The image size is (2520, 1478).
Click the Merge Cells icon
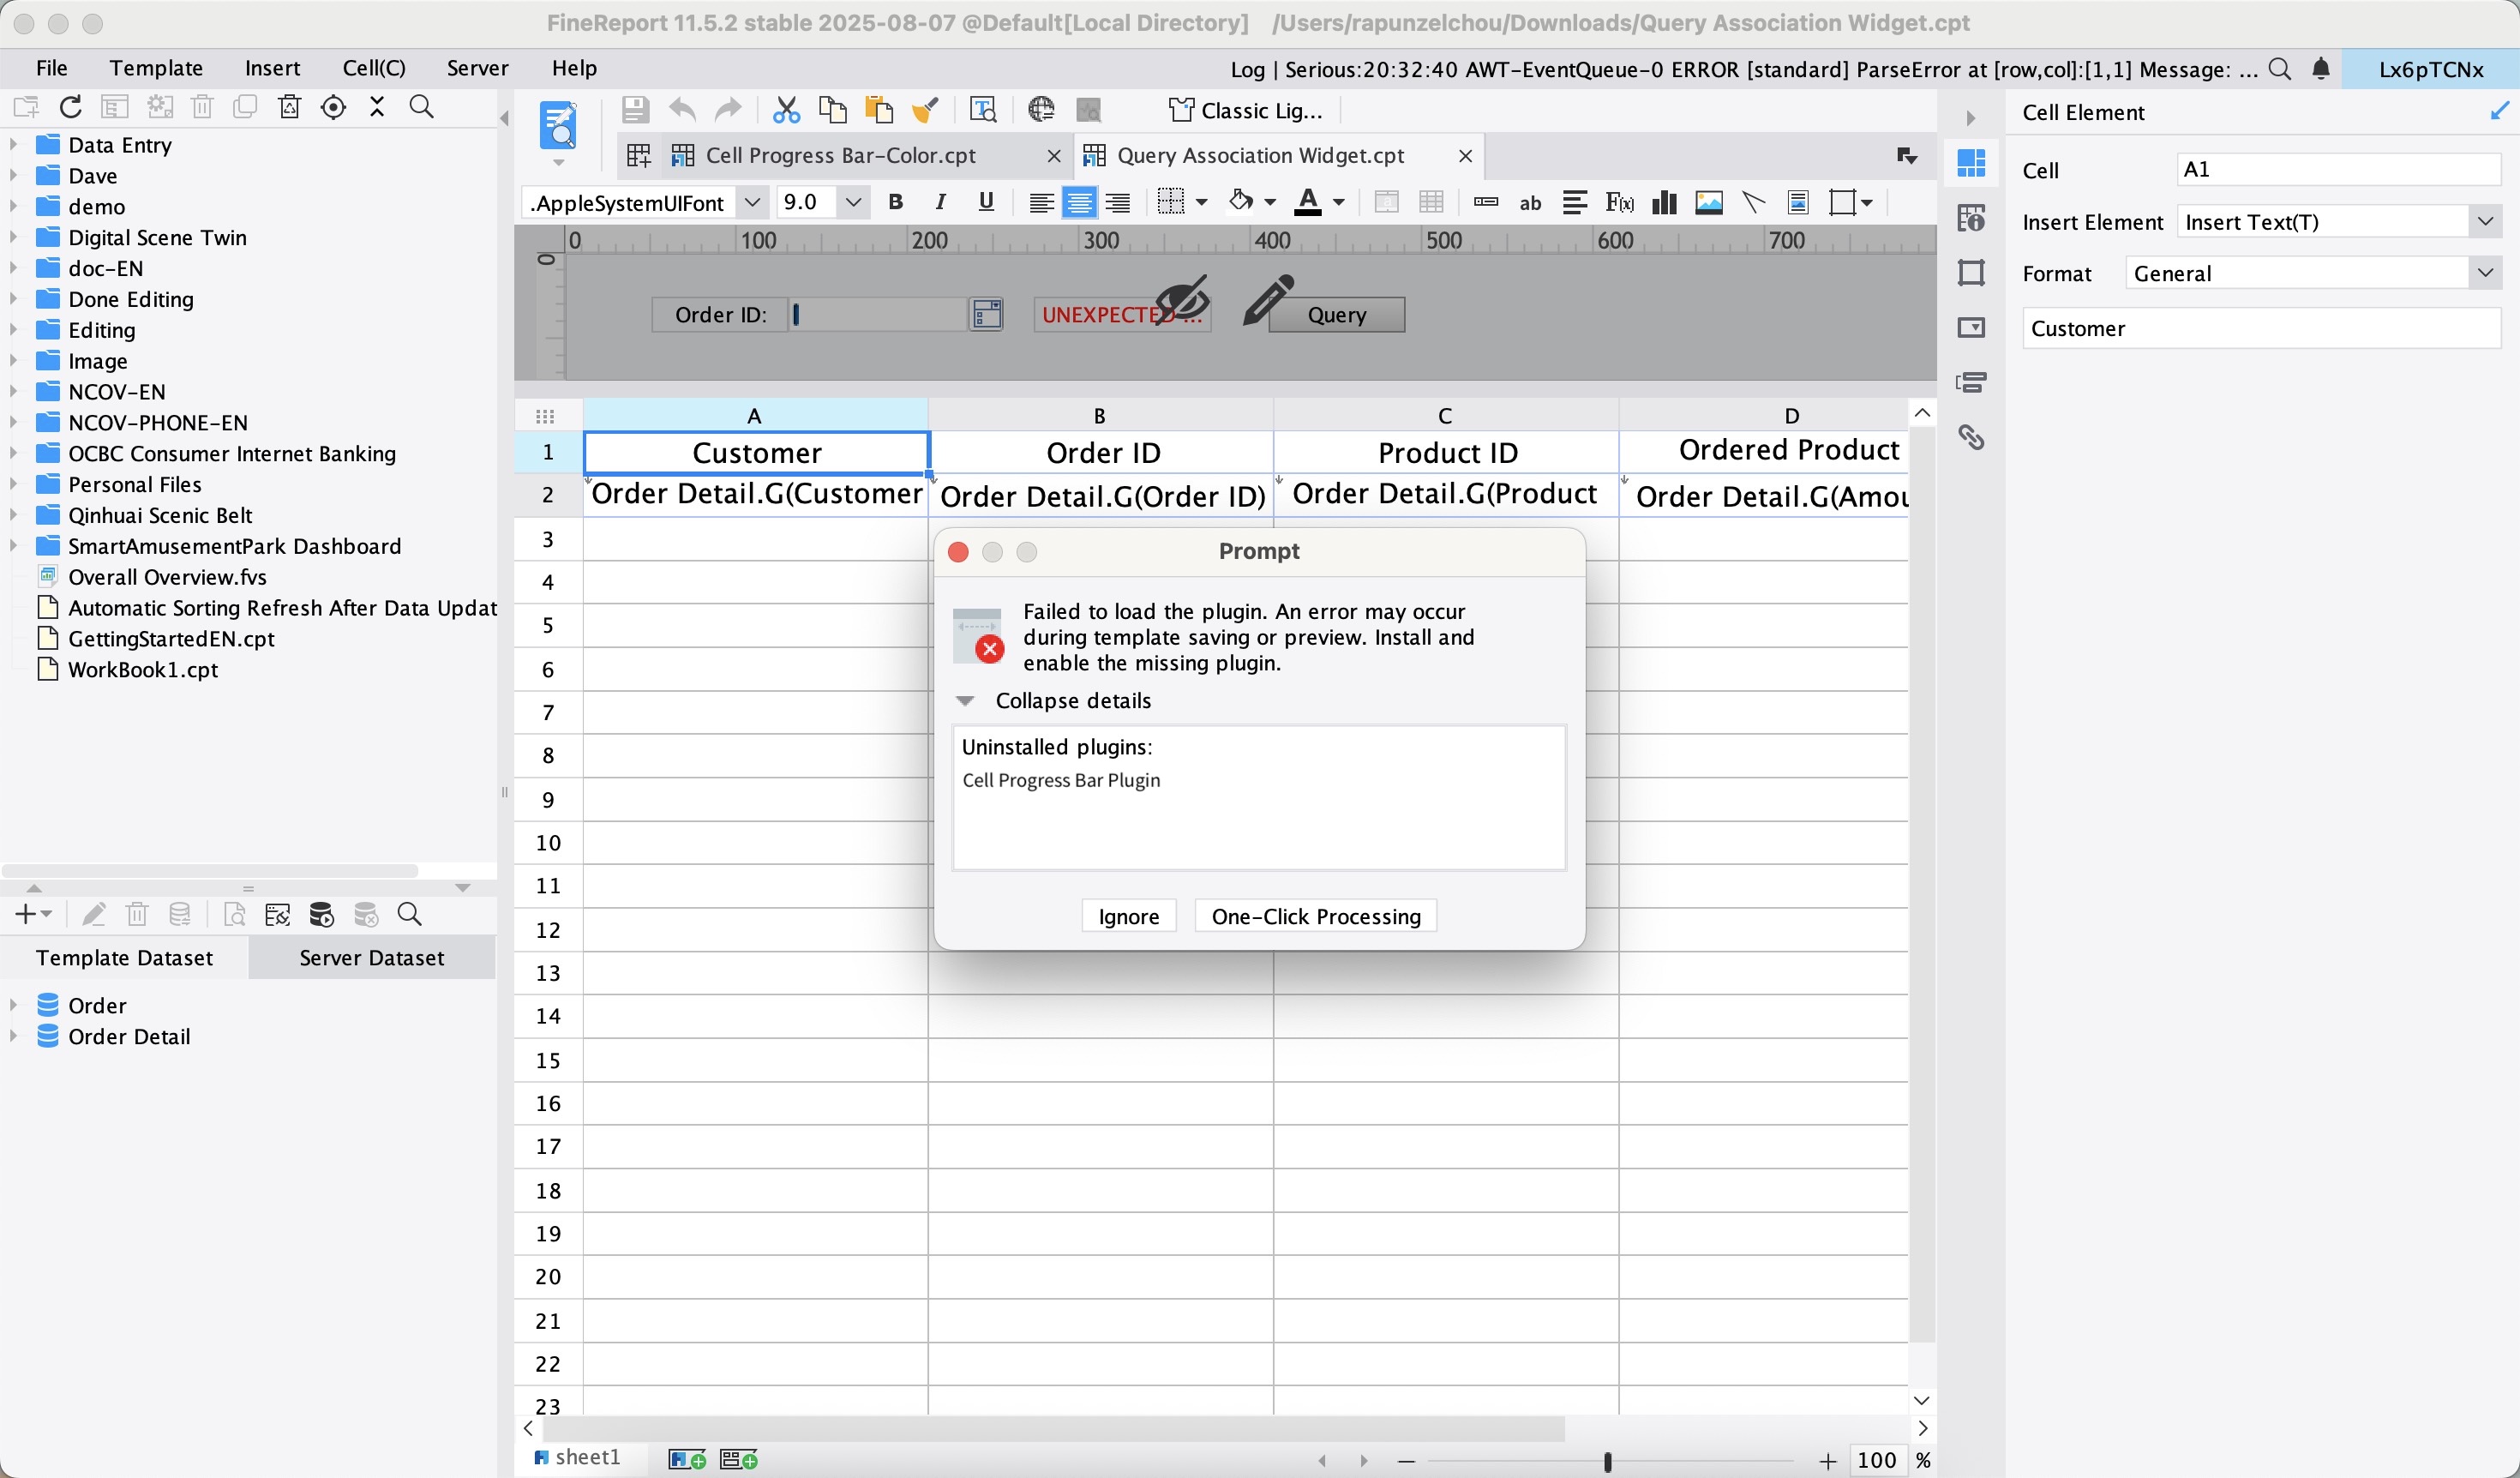(x=1386, y=203)
